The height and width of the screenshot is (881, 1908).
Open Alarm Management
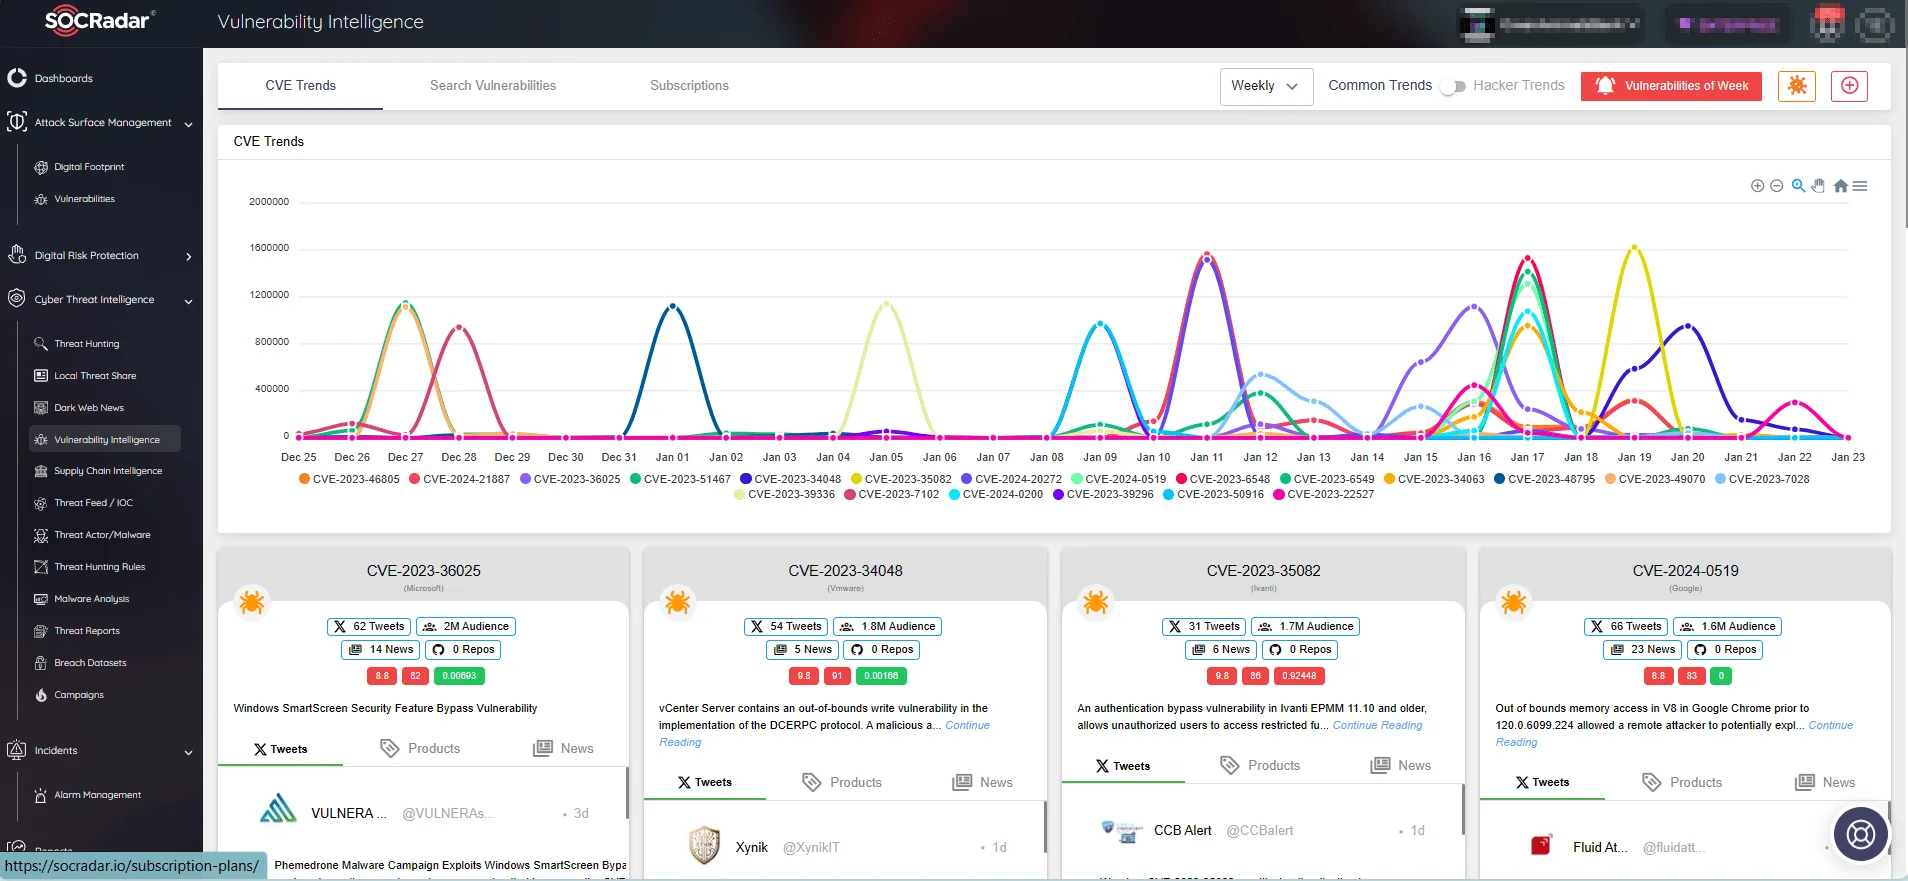(x=97, y=795)
